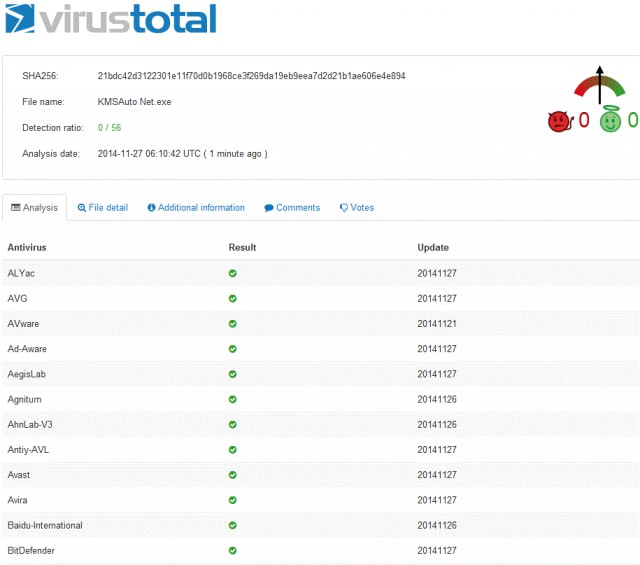Select the SHA256 hash value

[251, 76]
